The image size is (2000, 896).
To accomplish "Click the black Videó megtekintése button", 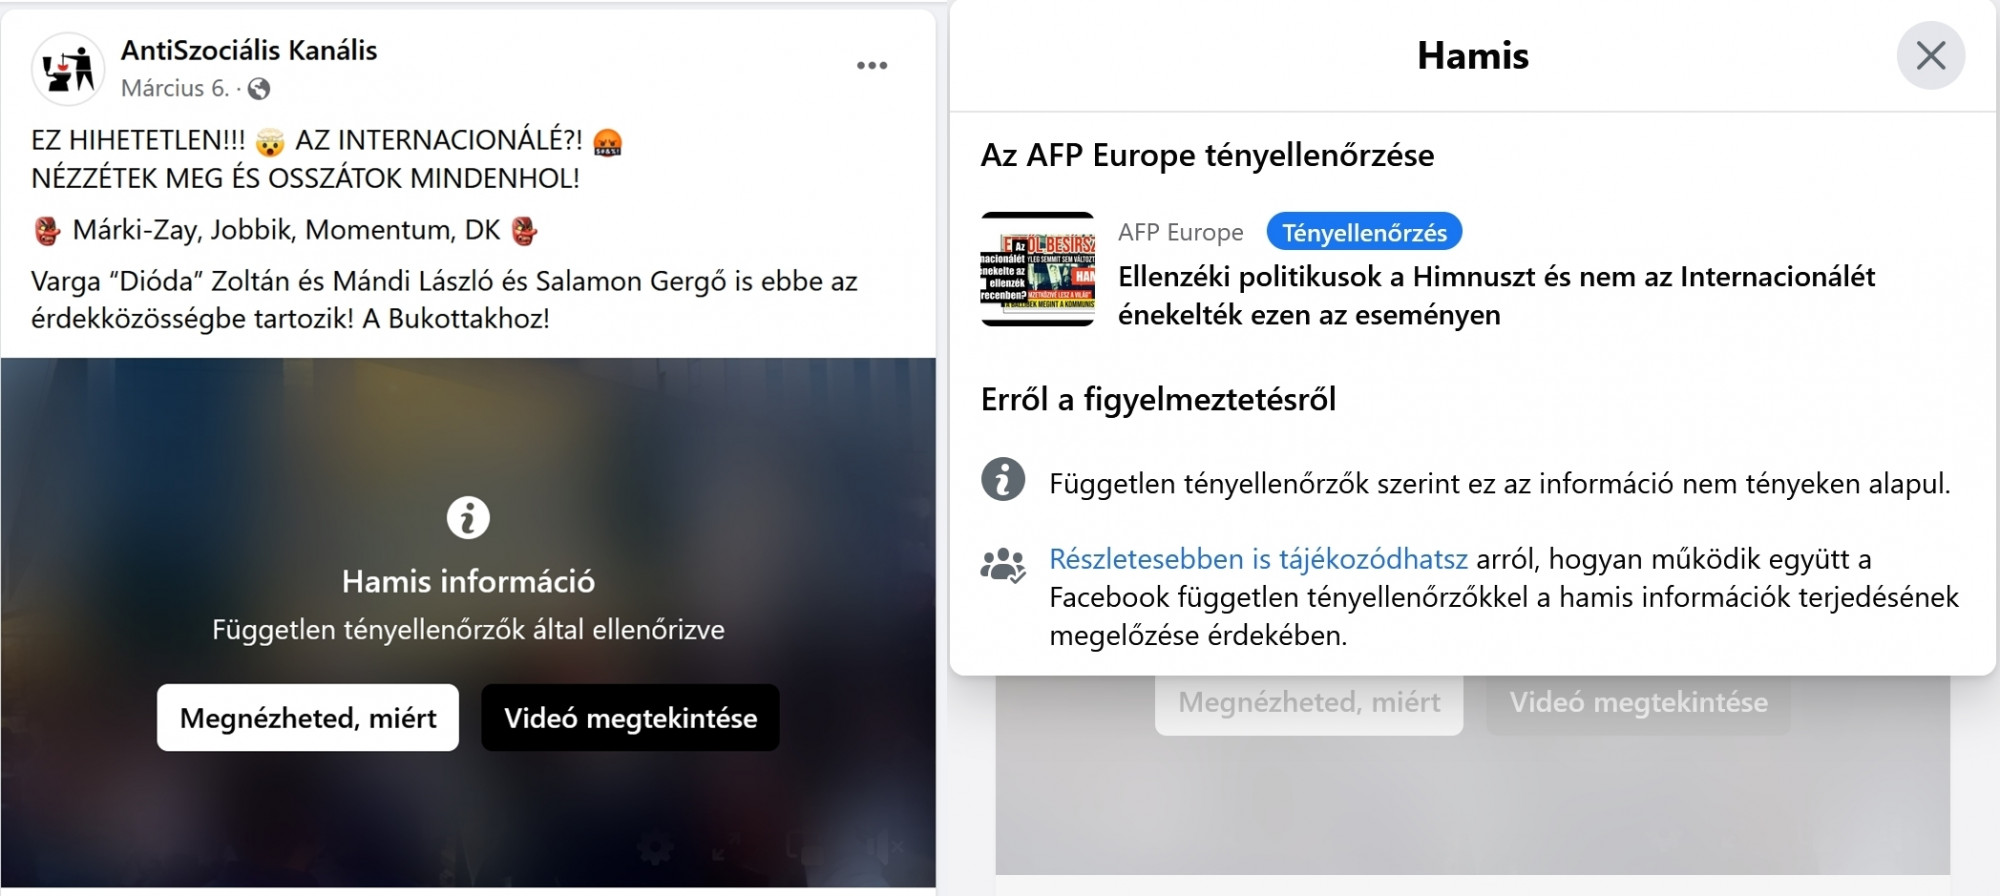I will pyautogui.click(x=630, y=718).
